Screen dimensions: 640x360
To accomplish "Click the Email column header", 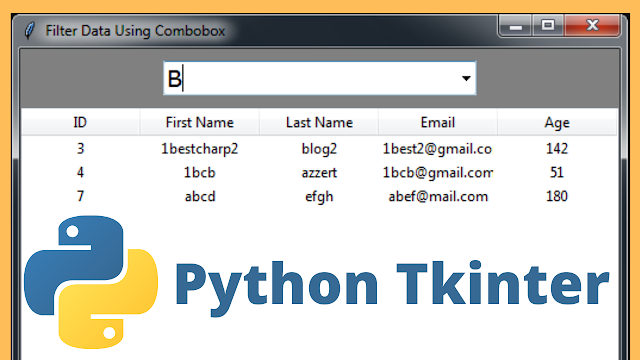I will (438, 122).
